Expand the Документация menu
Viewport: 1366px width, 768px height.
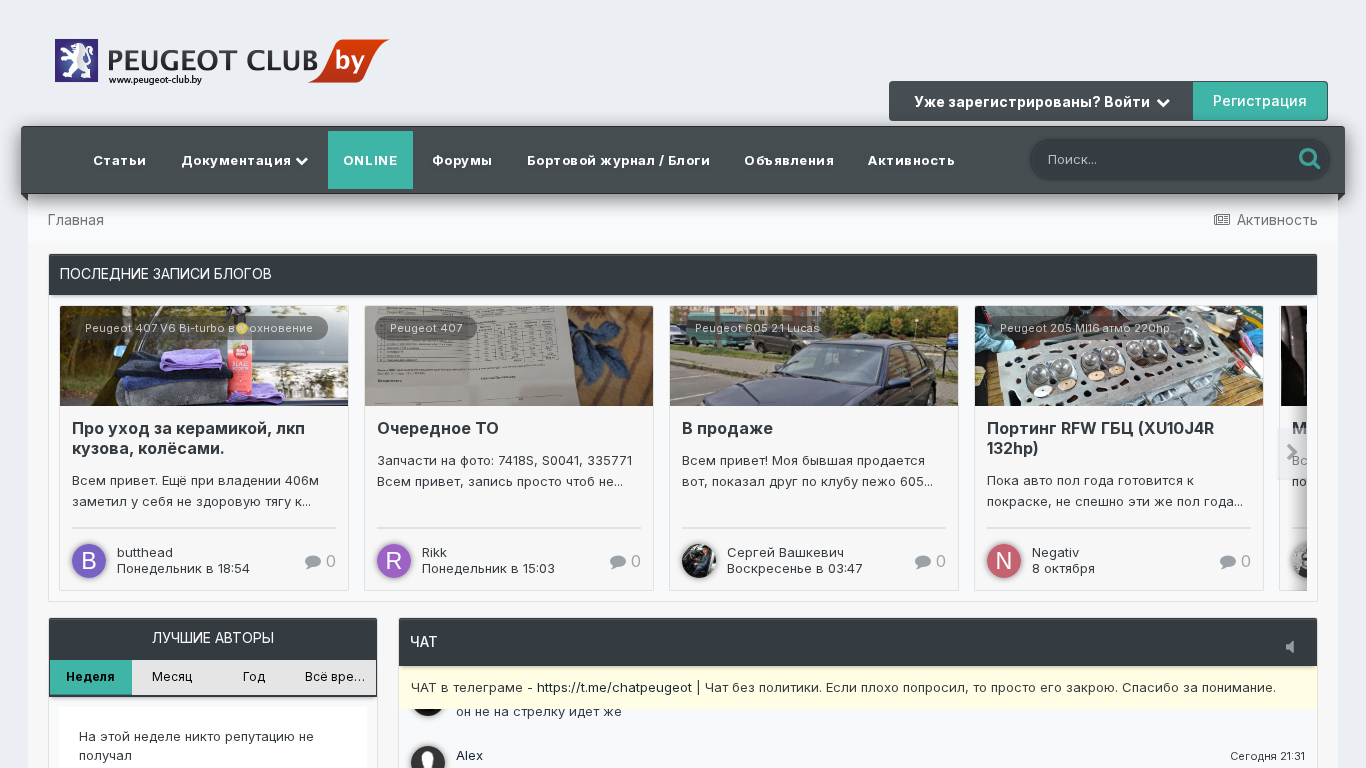(x=244, y=160)
